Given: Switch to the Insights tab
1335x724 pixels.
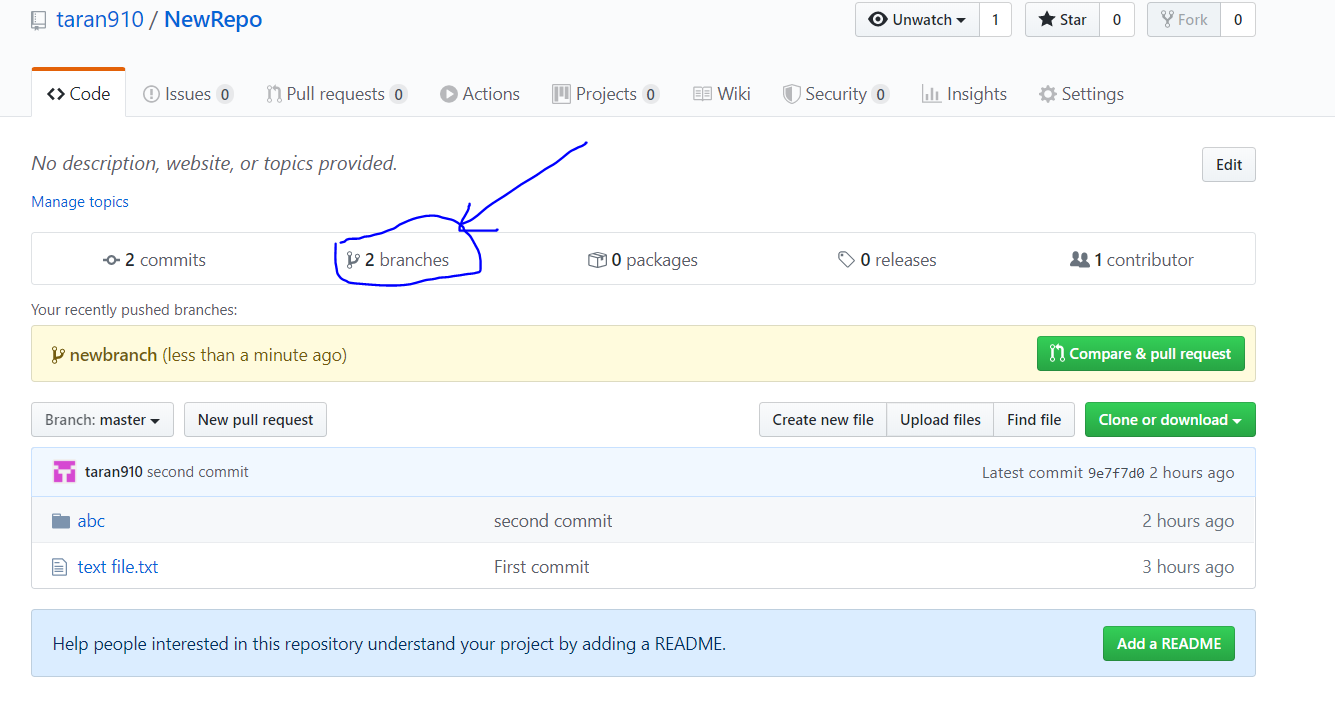Looking at the screenshot, I should point(964,94).
